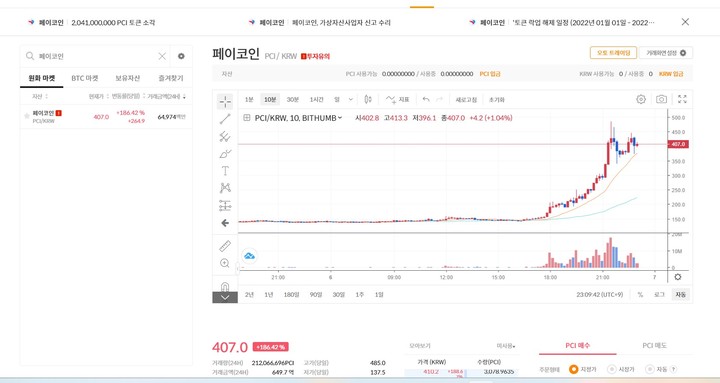Image resolution: width=720 pixels, height=383 pixels.
Task: Click the KRW 입금 link
Action: click(671, 74)
